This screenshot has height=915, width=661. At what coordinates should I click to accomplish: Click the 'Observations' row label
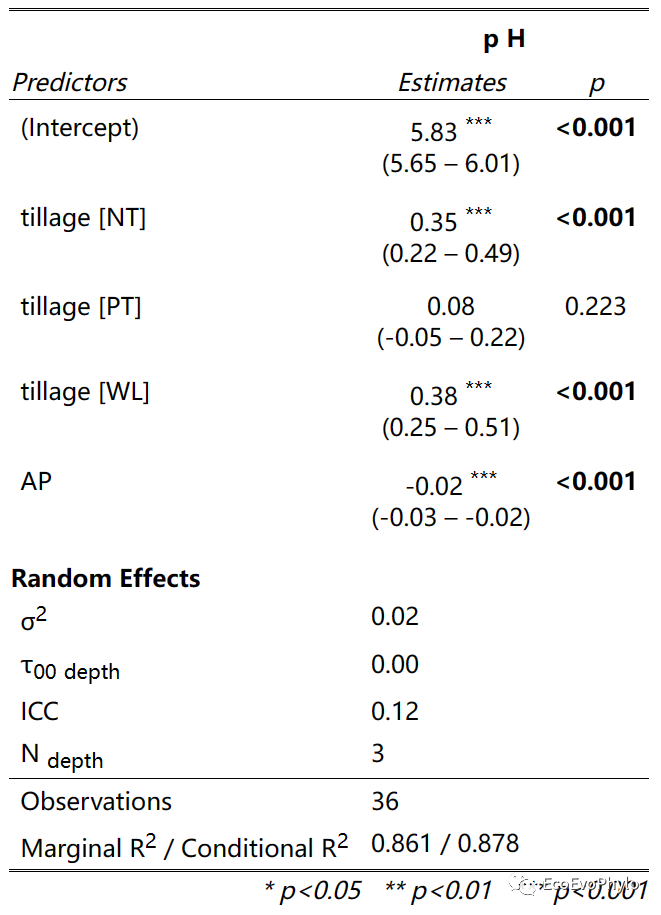coord(96,801)
